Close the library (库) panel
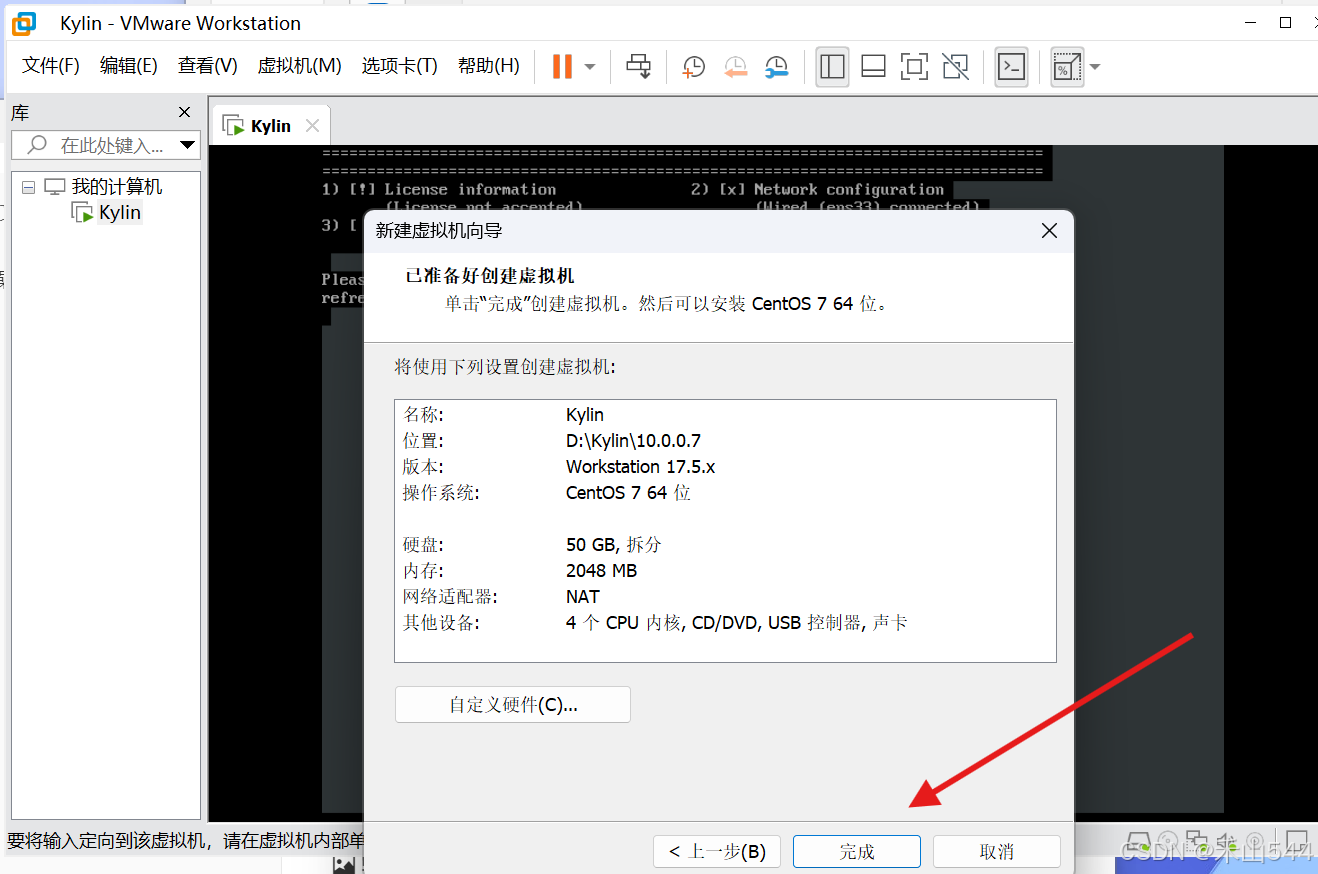Screen dimensions: 1318x874 pos(184,112)
